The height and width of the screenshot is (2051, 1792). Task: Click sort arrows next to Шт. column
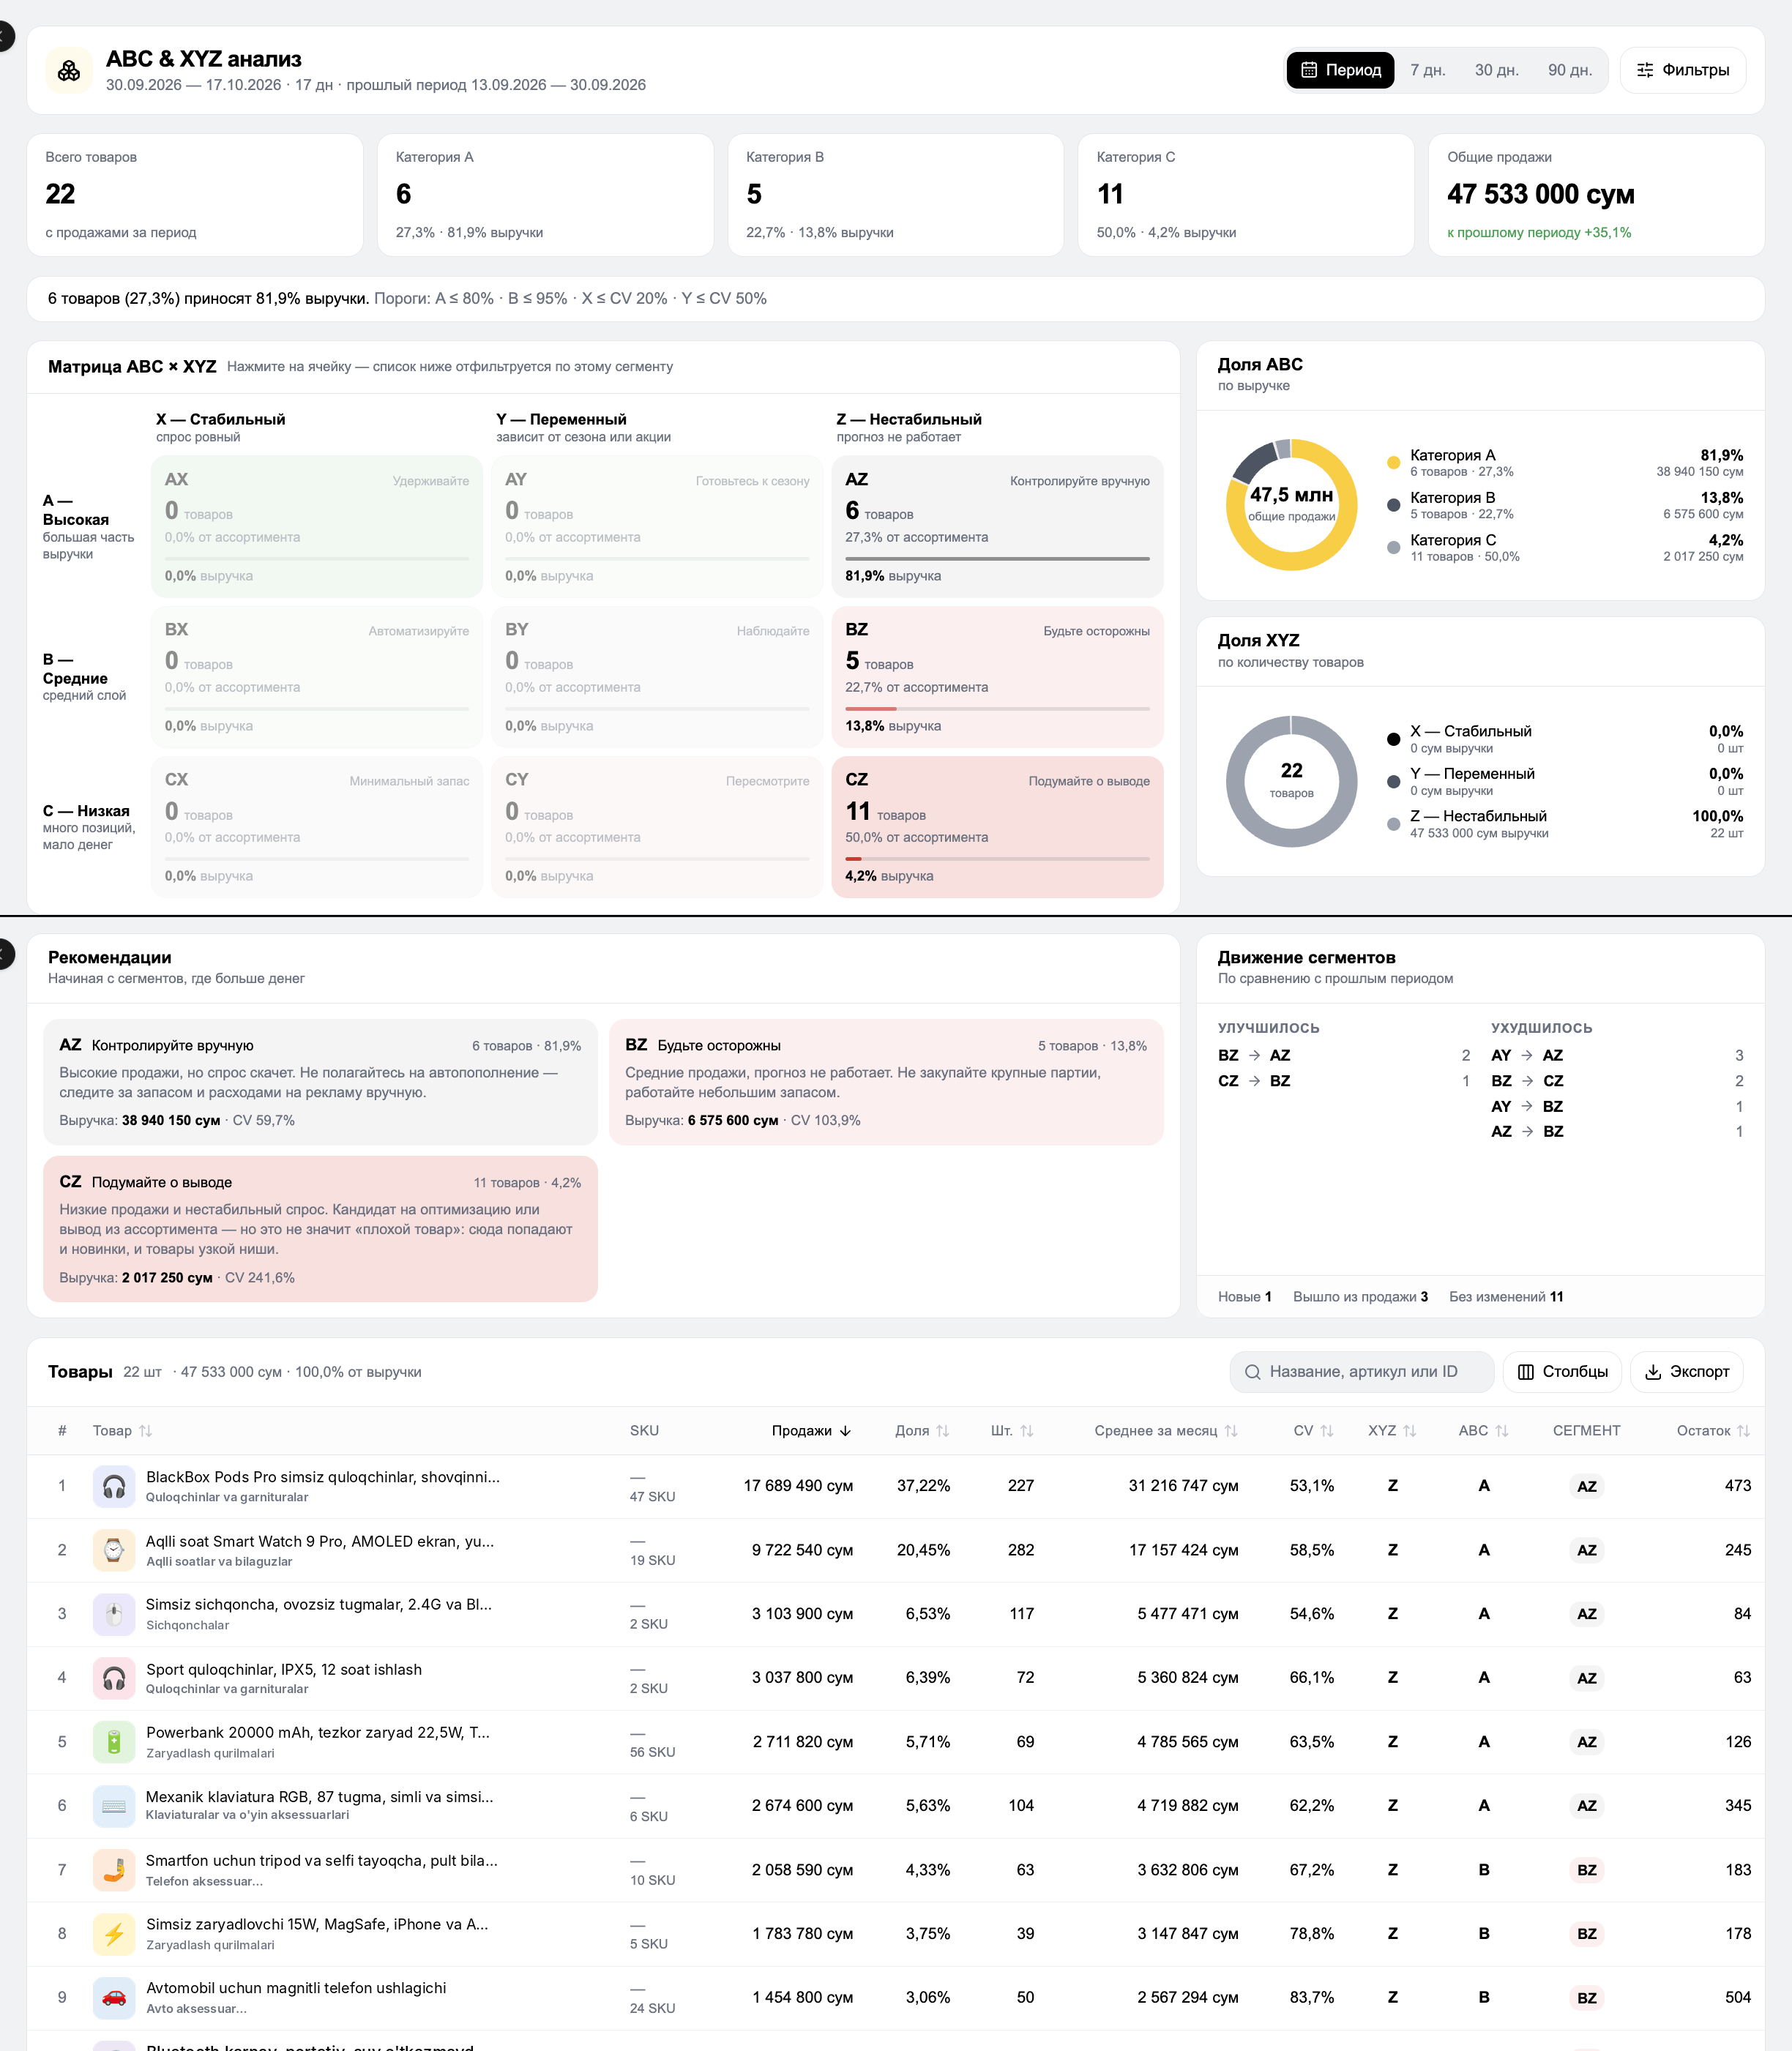coord(1027,1431)
